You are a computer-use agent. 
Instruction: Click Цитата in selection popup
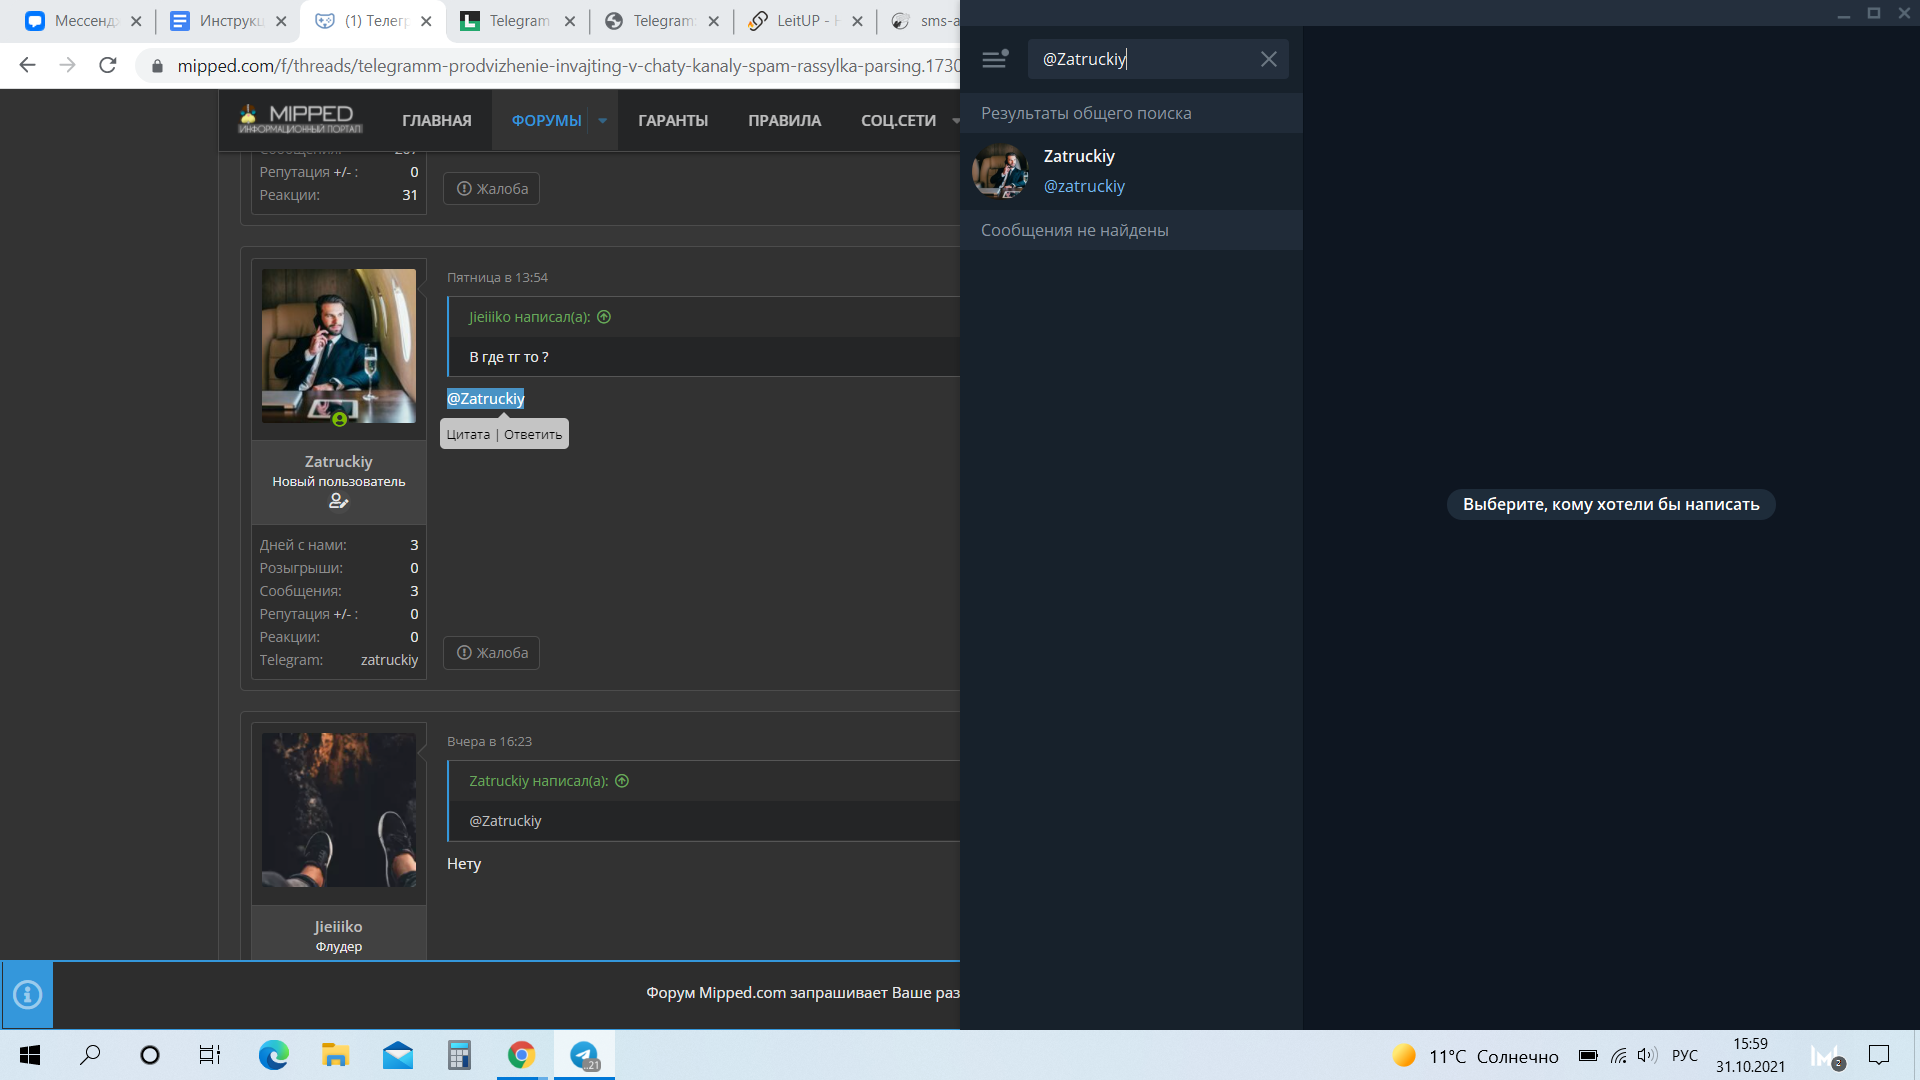(x=468, y=435)
